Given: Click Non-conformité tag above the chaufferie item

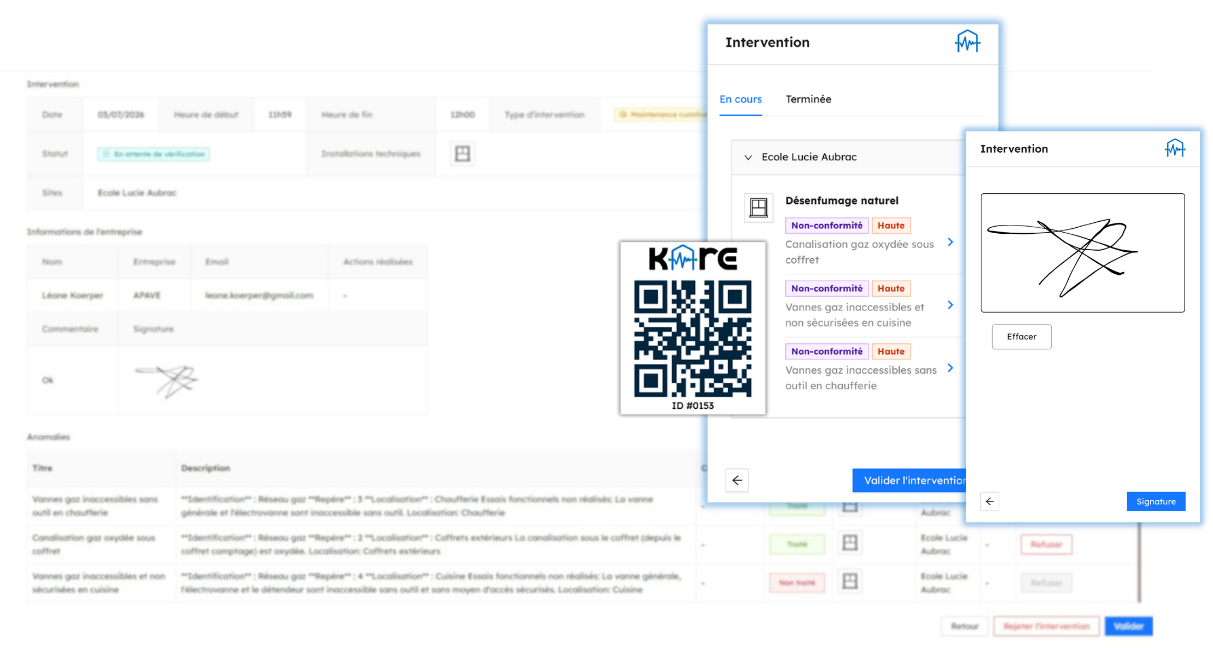Looking at the screenshot, I should (x=827, y=352).
